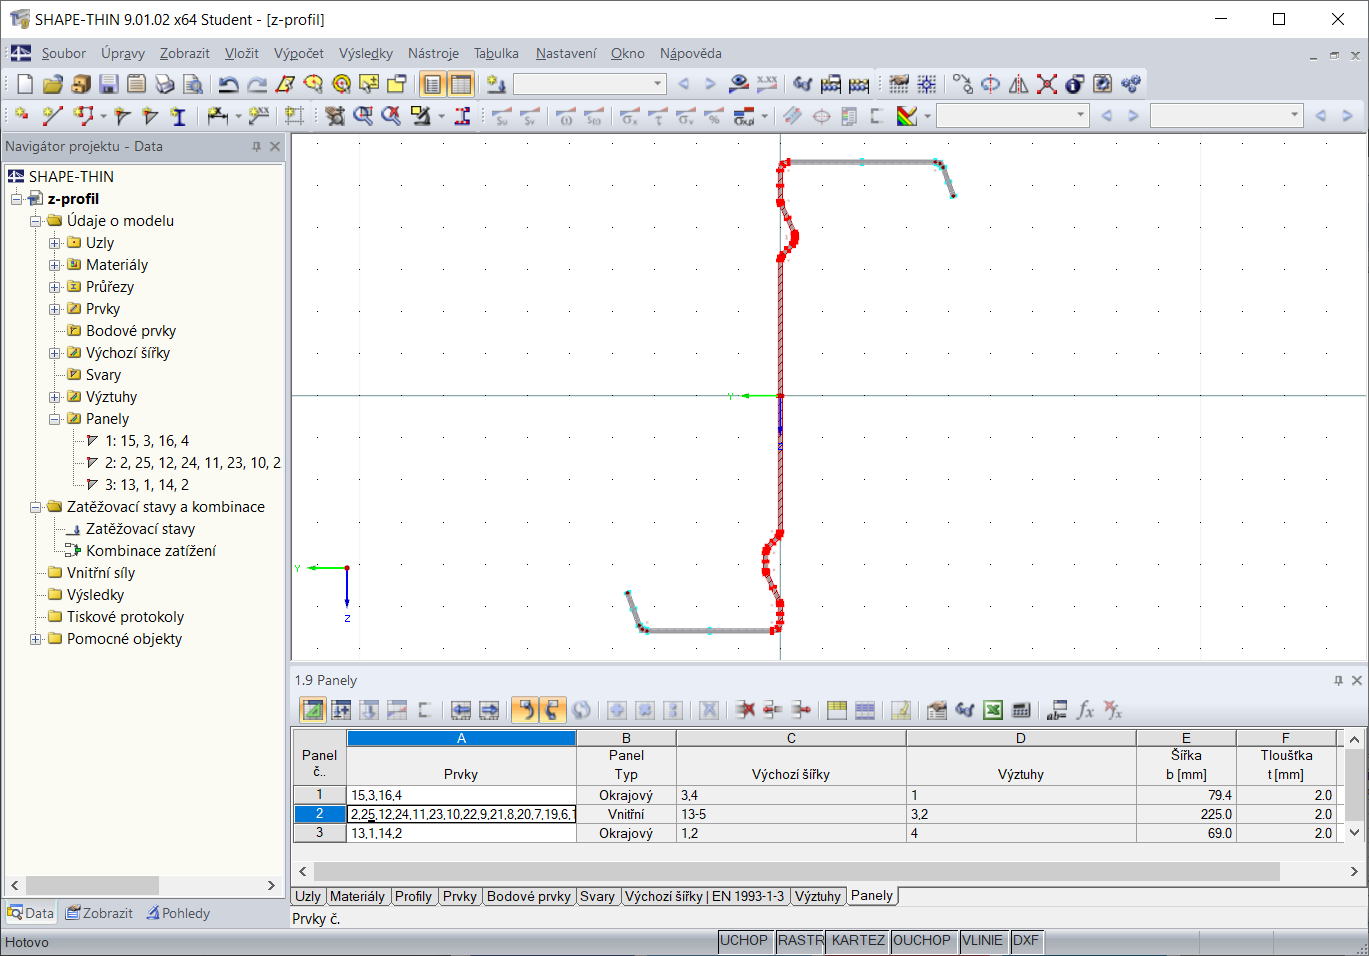This screenshot has width=1369, height=956.
Task: Open a file using the folder icon
Action: point(53,84)
